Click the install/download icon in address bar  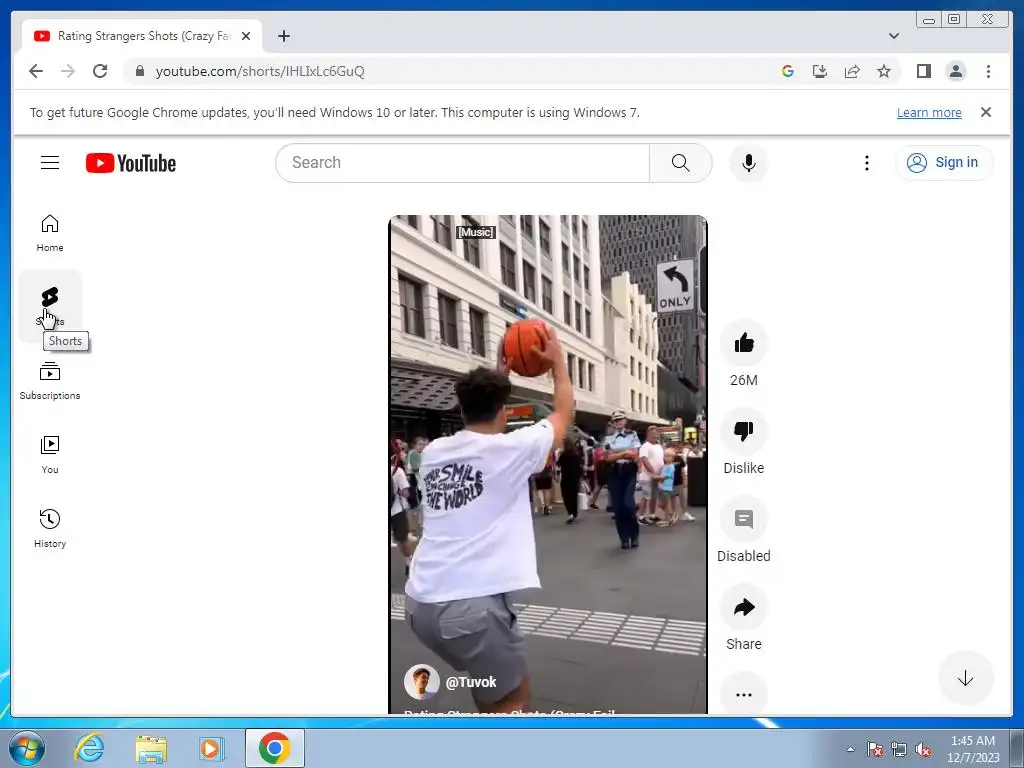[x=820, y=71]
